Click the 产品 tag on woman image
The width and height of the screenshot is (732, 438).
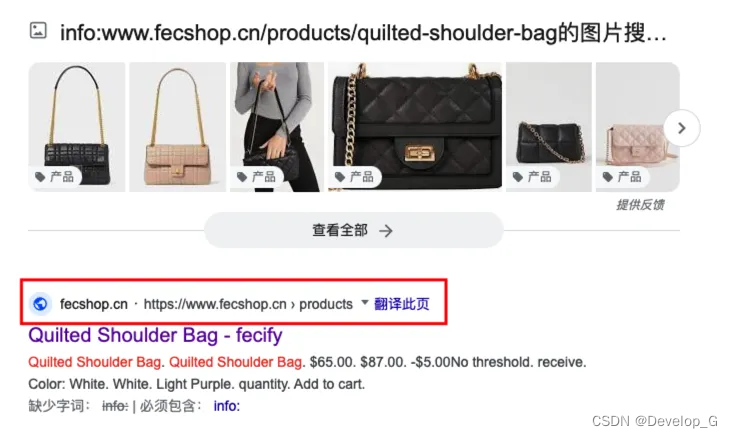(x=256, y=177)
